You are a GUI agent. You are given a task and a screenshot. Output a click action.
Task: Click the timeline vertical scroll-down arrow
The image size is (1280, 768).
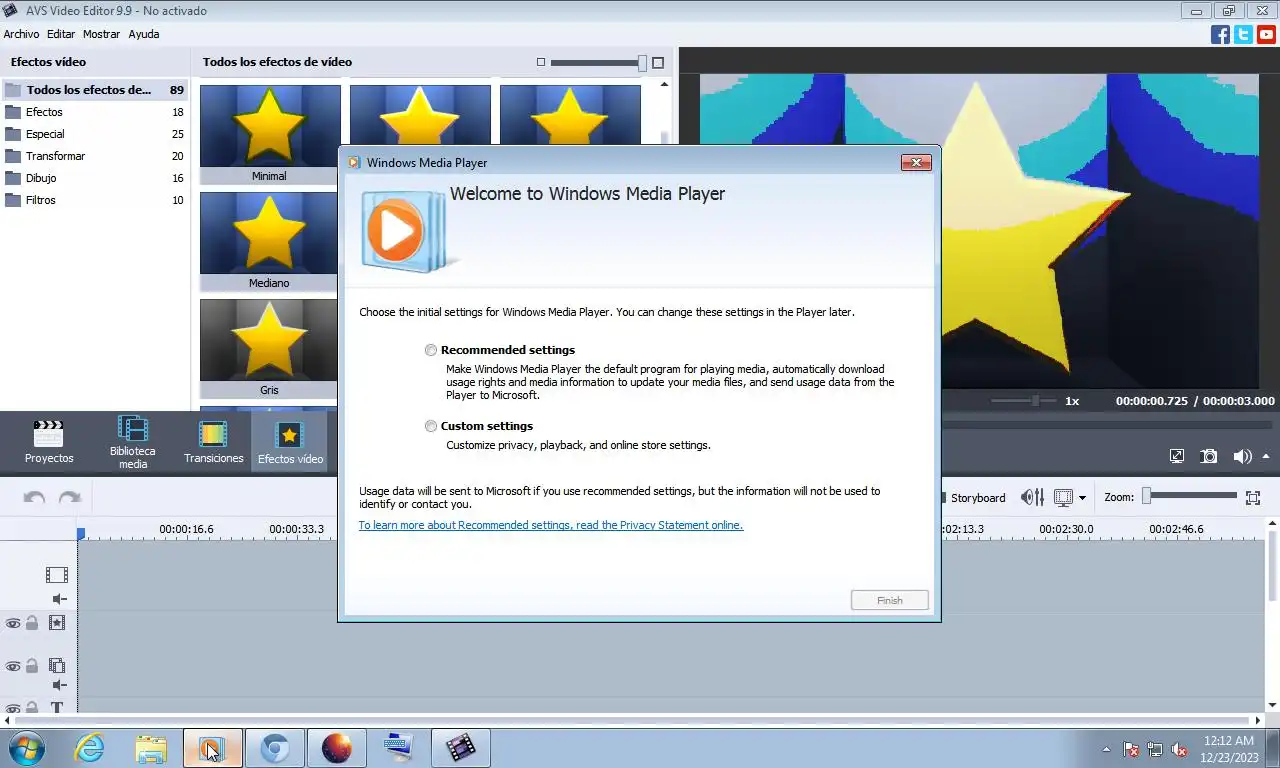coord(1273,706)
